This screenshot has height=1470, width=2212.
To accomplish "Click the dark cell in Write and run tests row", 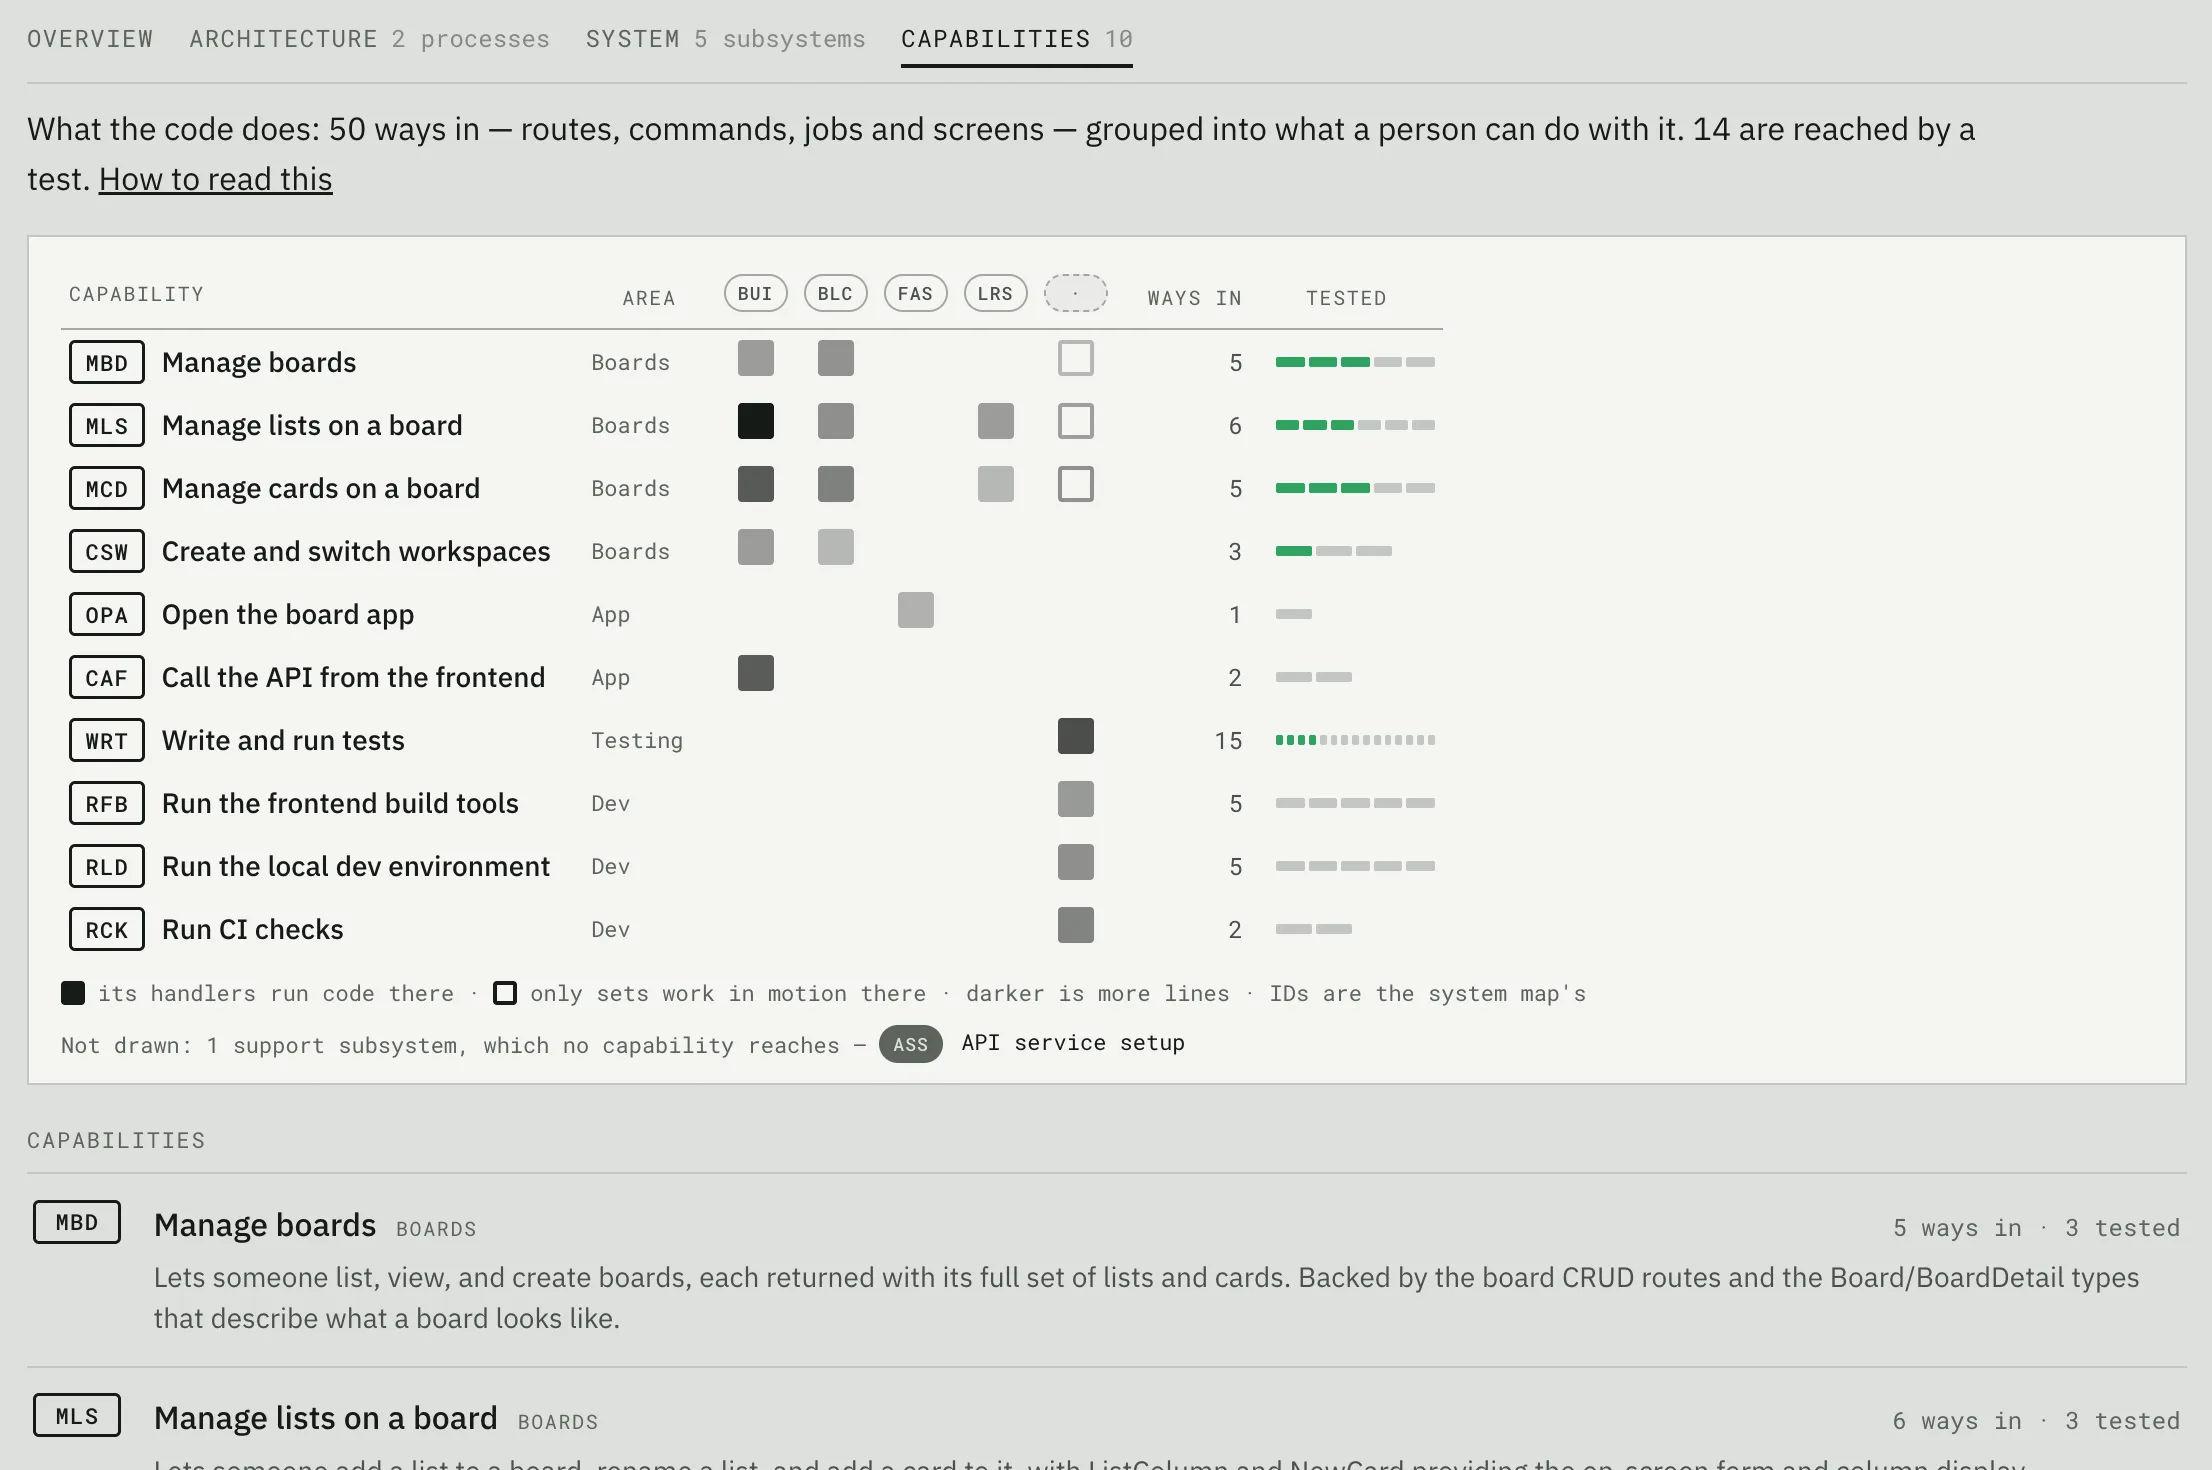I will [1075, 736].
